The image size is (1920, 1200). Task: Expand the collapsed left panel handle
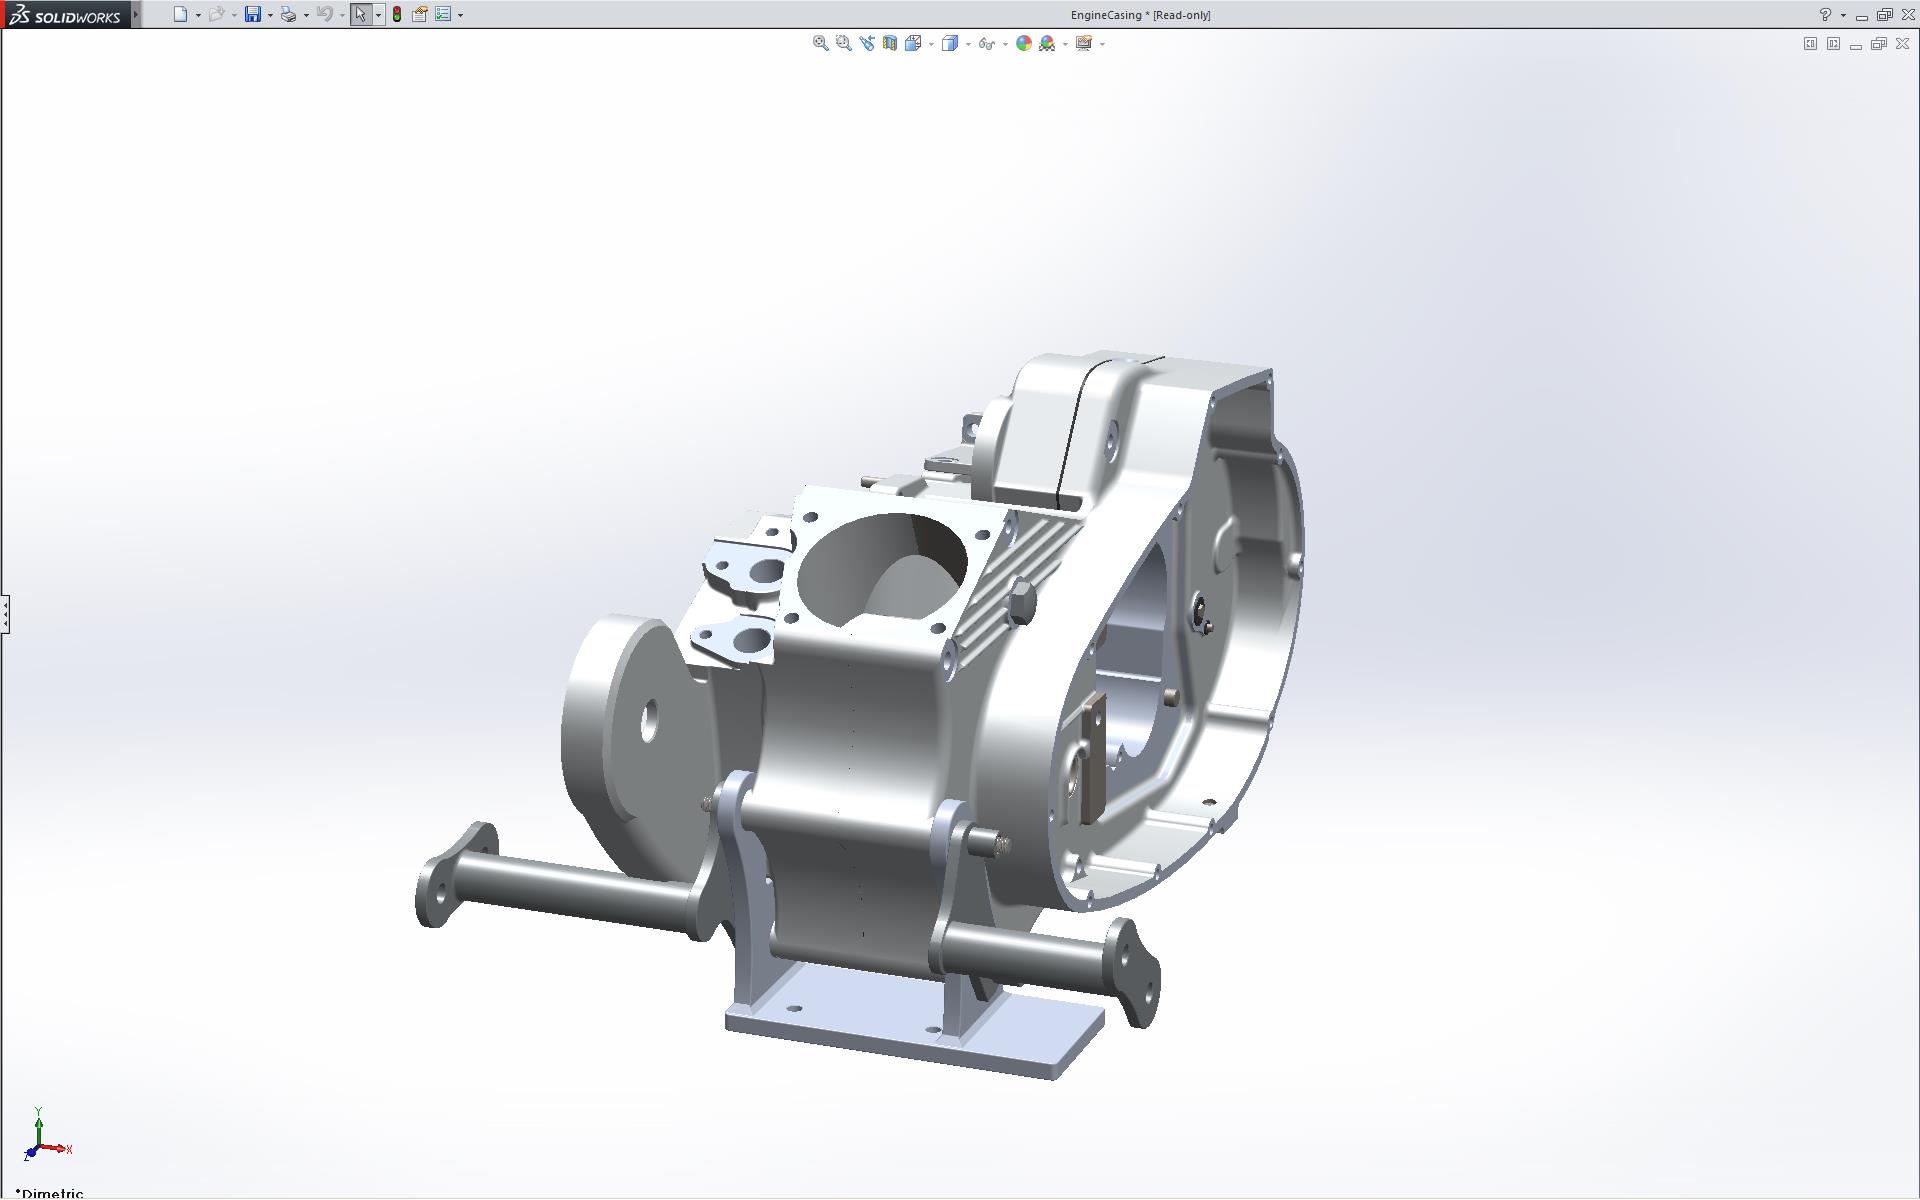tap(4, 613)
